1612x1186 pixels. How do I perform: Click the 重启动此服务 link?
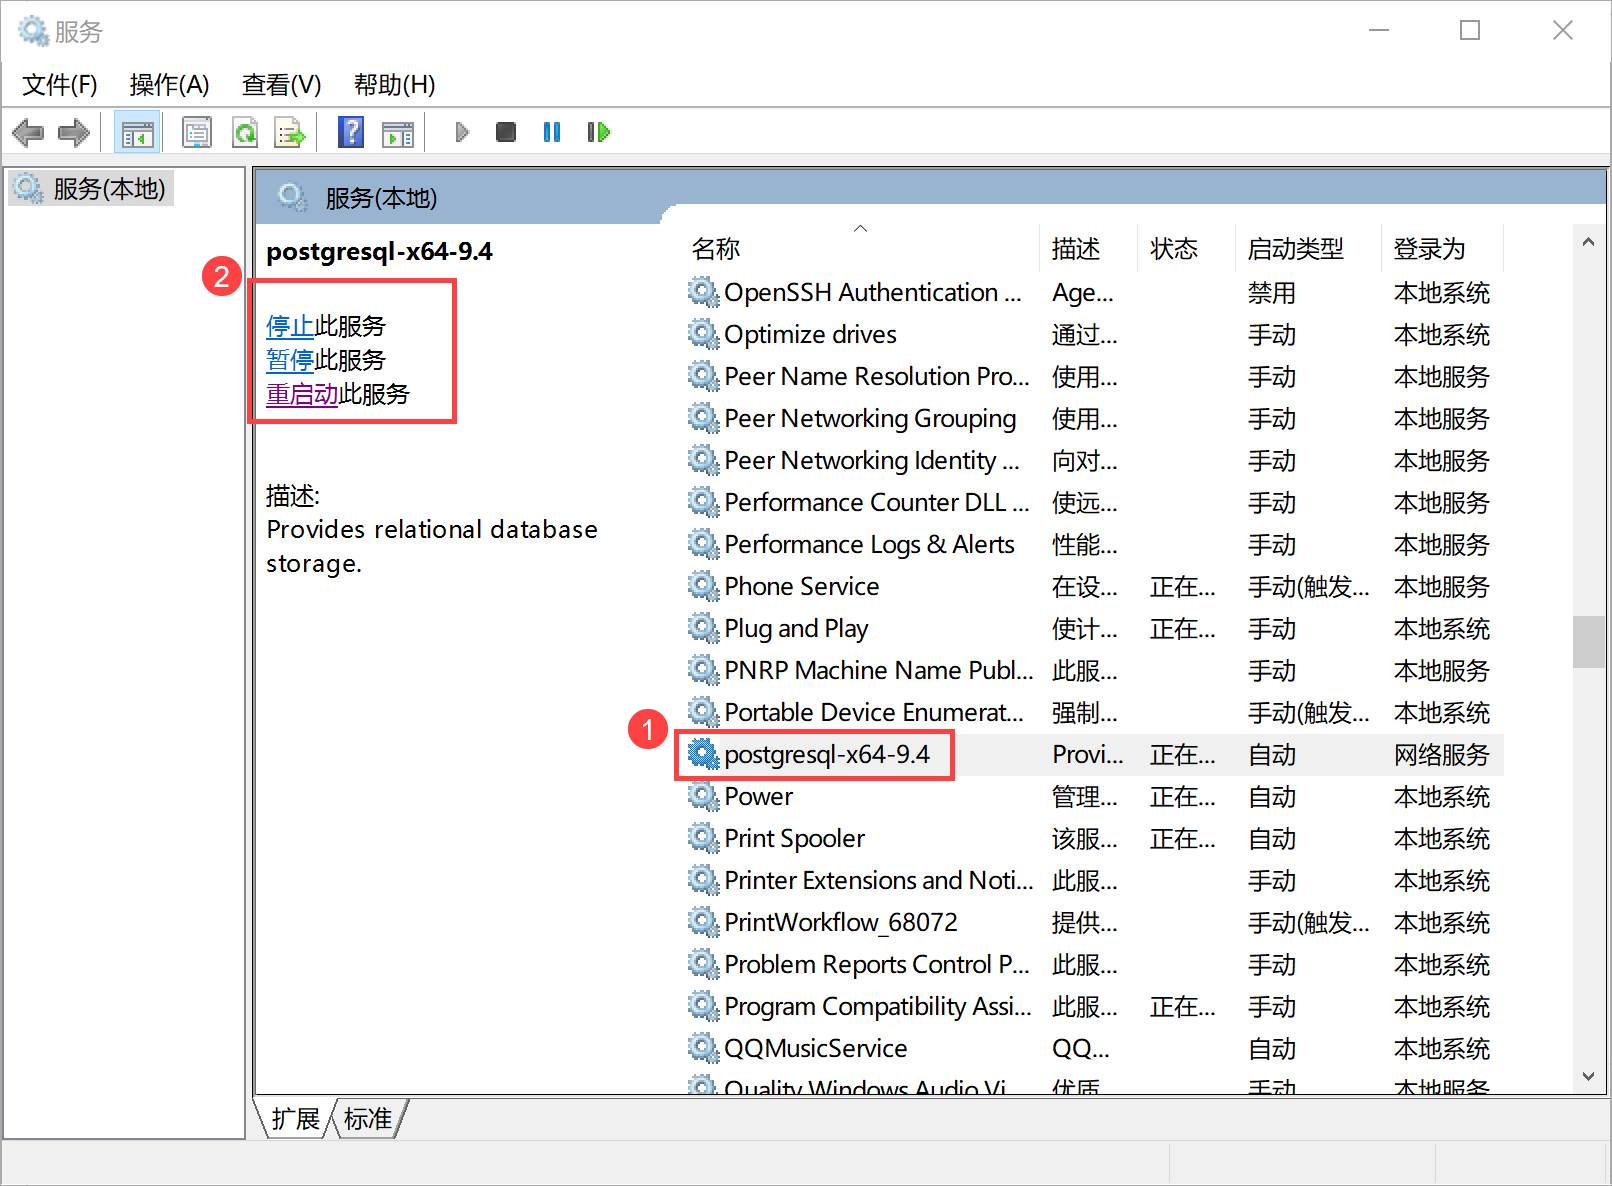[x=300, y=394]
